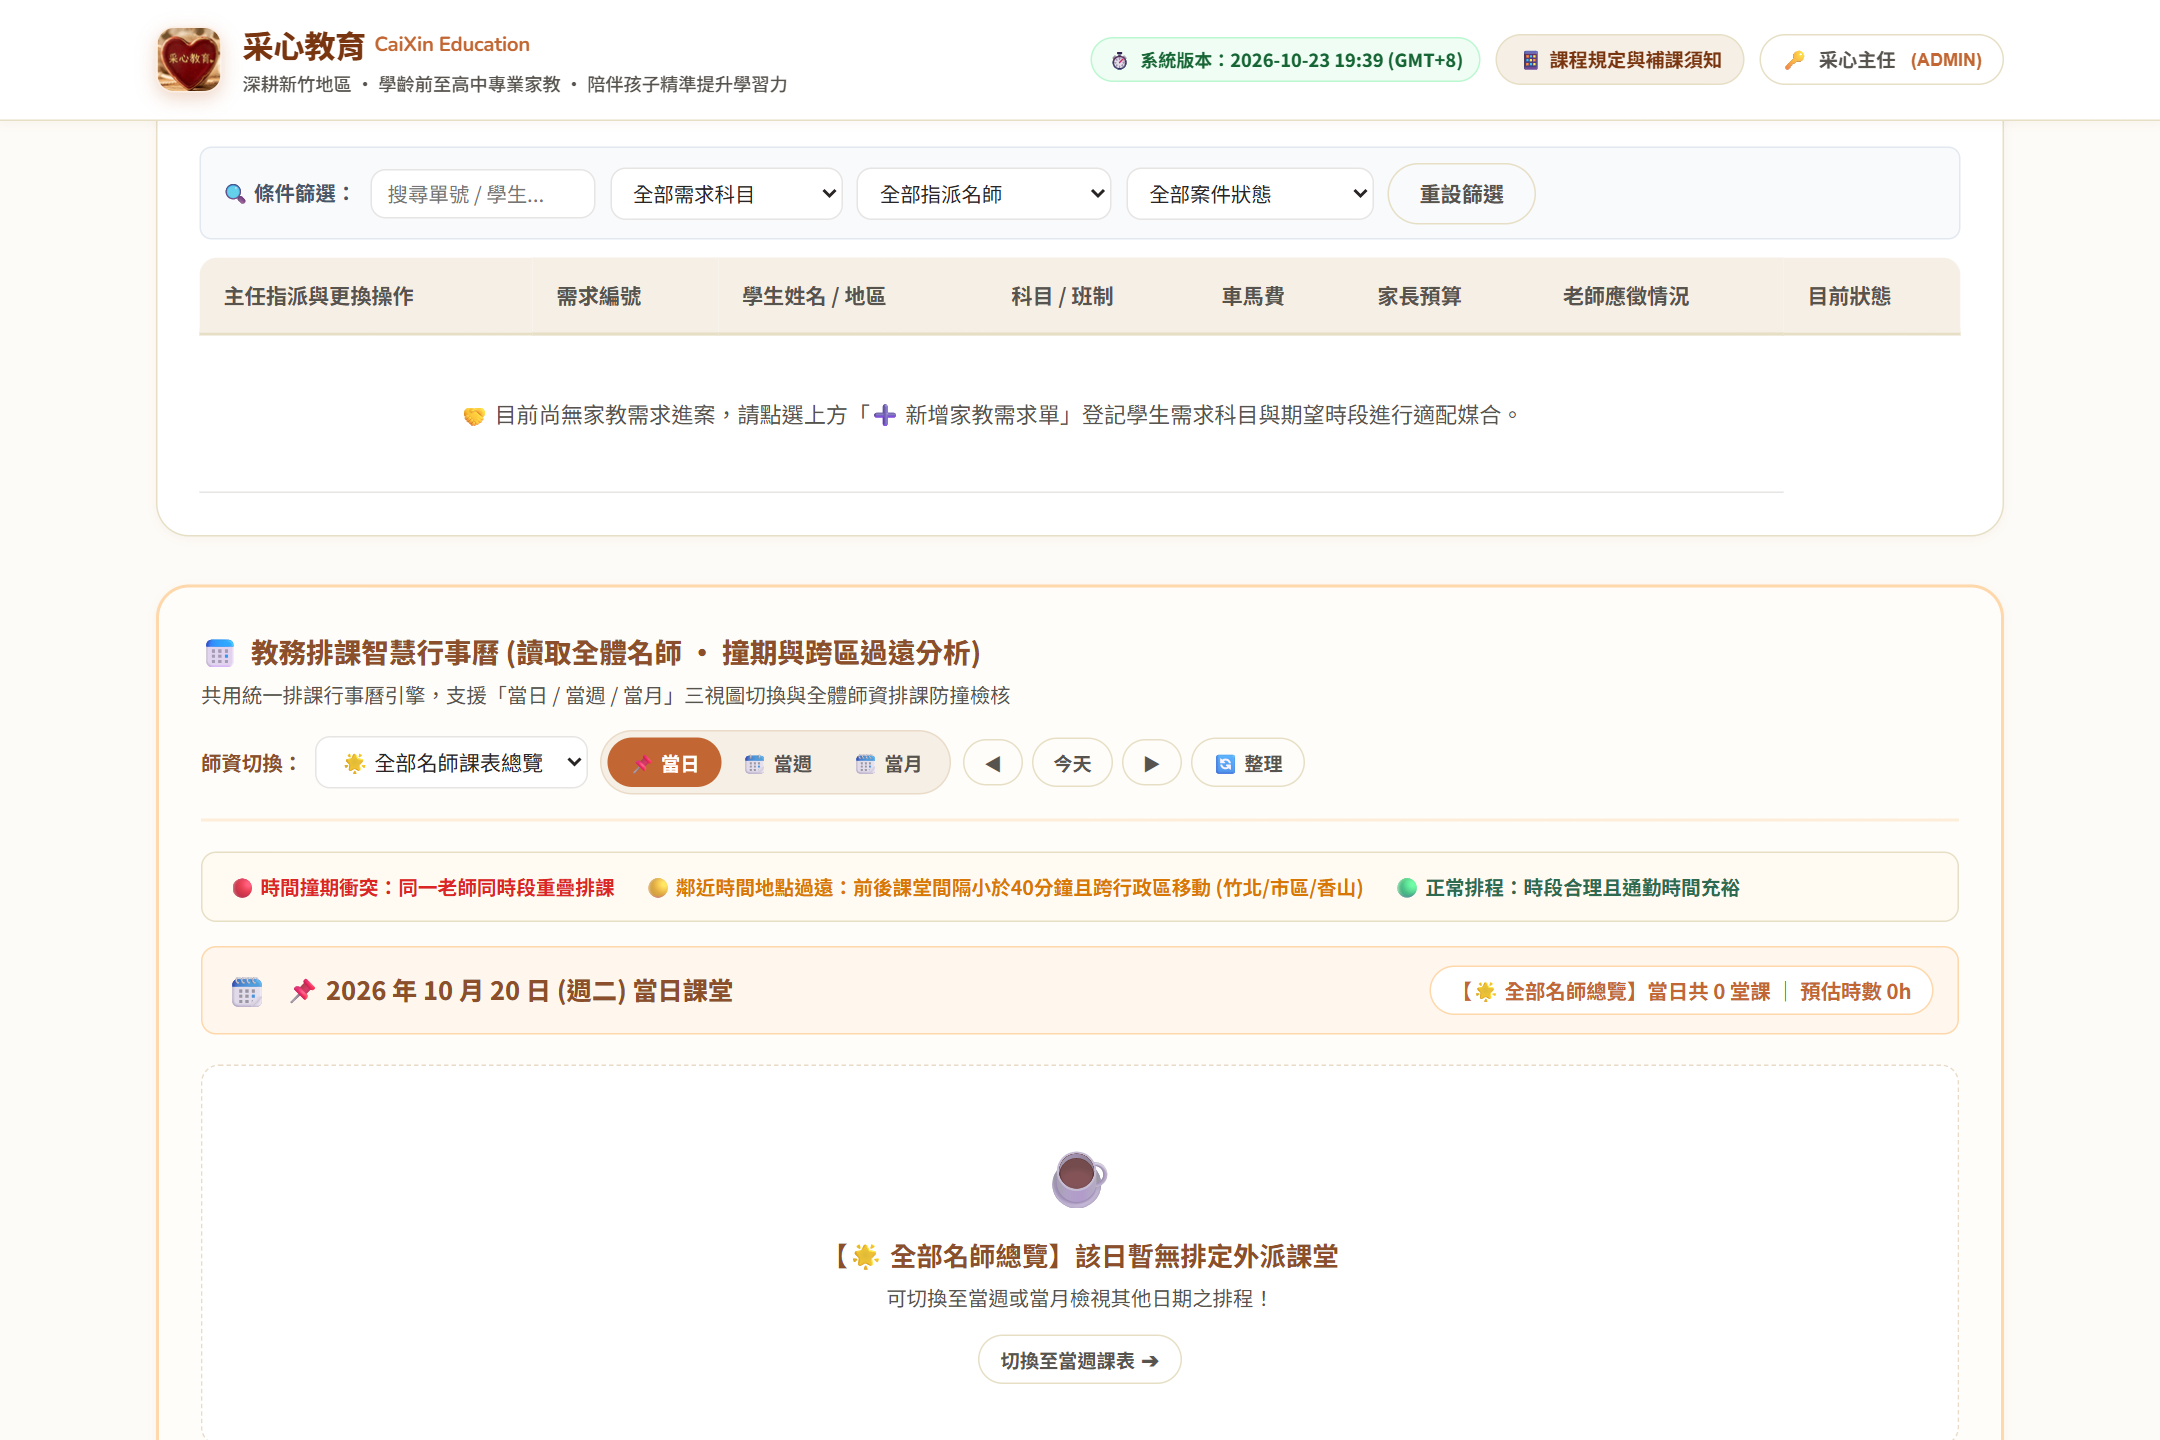Open the 采心主任 (ADMIN) account button
The height and width of the screenshot is (1440, 2160).
(1881, 60)
